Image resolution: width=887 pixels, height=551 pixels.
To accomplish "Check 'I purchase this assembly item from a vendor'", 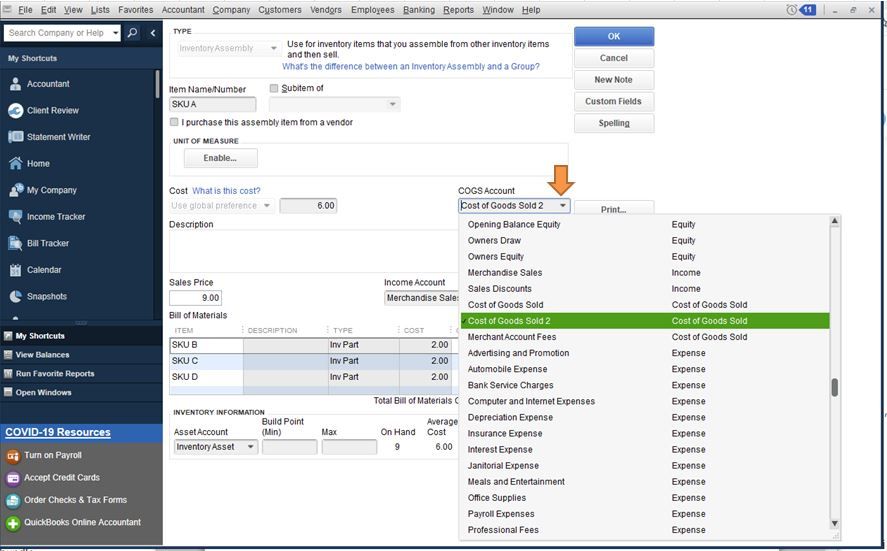I will (174, 122).
